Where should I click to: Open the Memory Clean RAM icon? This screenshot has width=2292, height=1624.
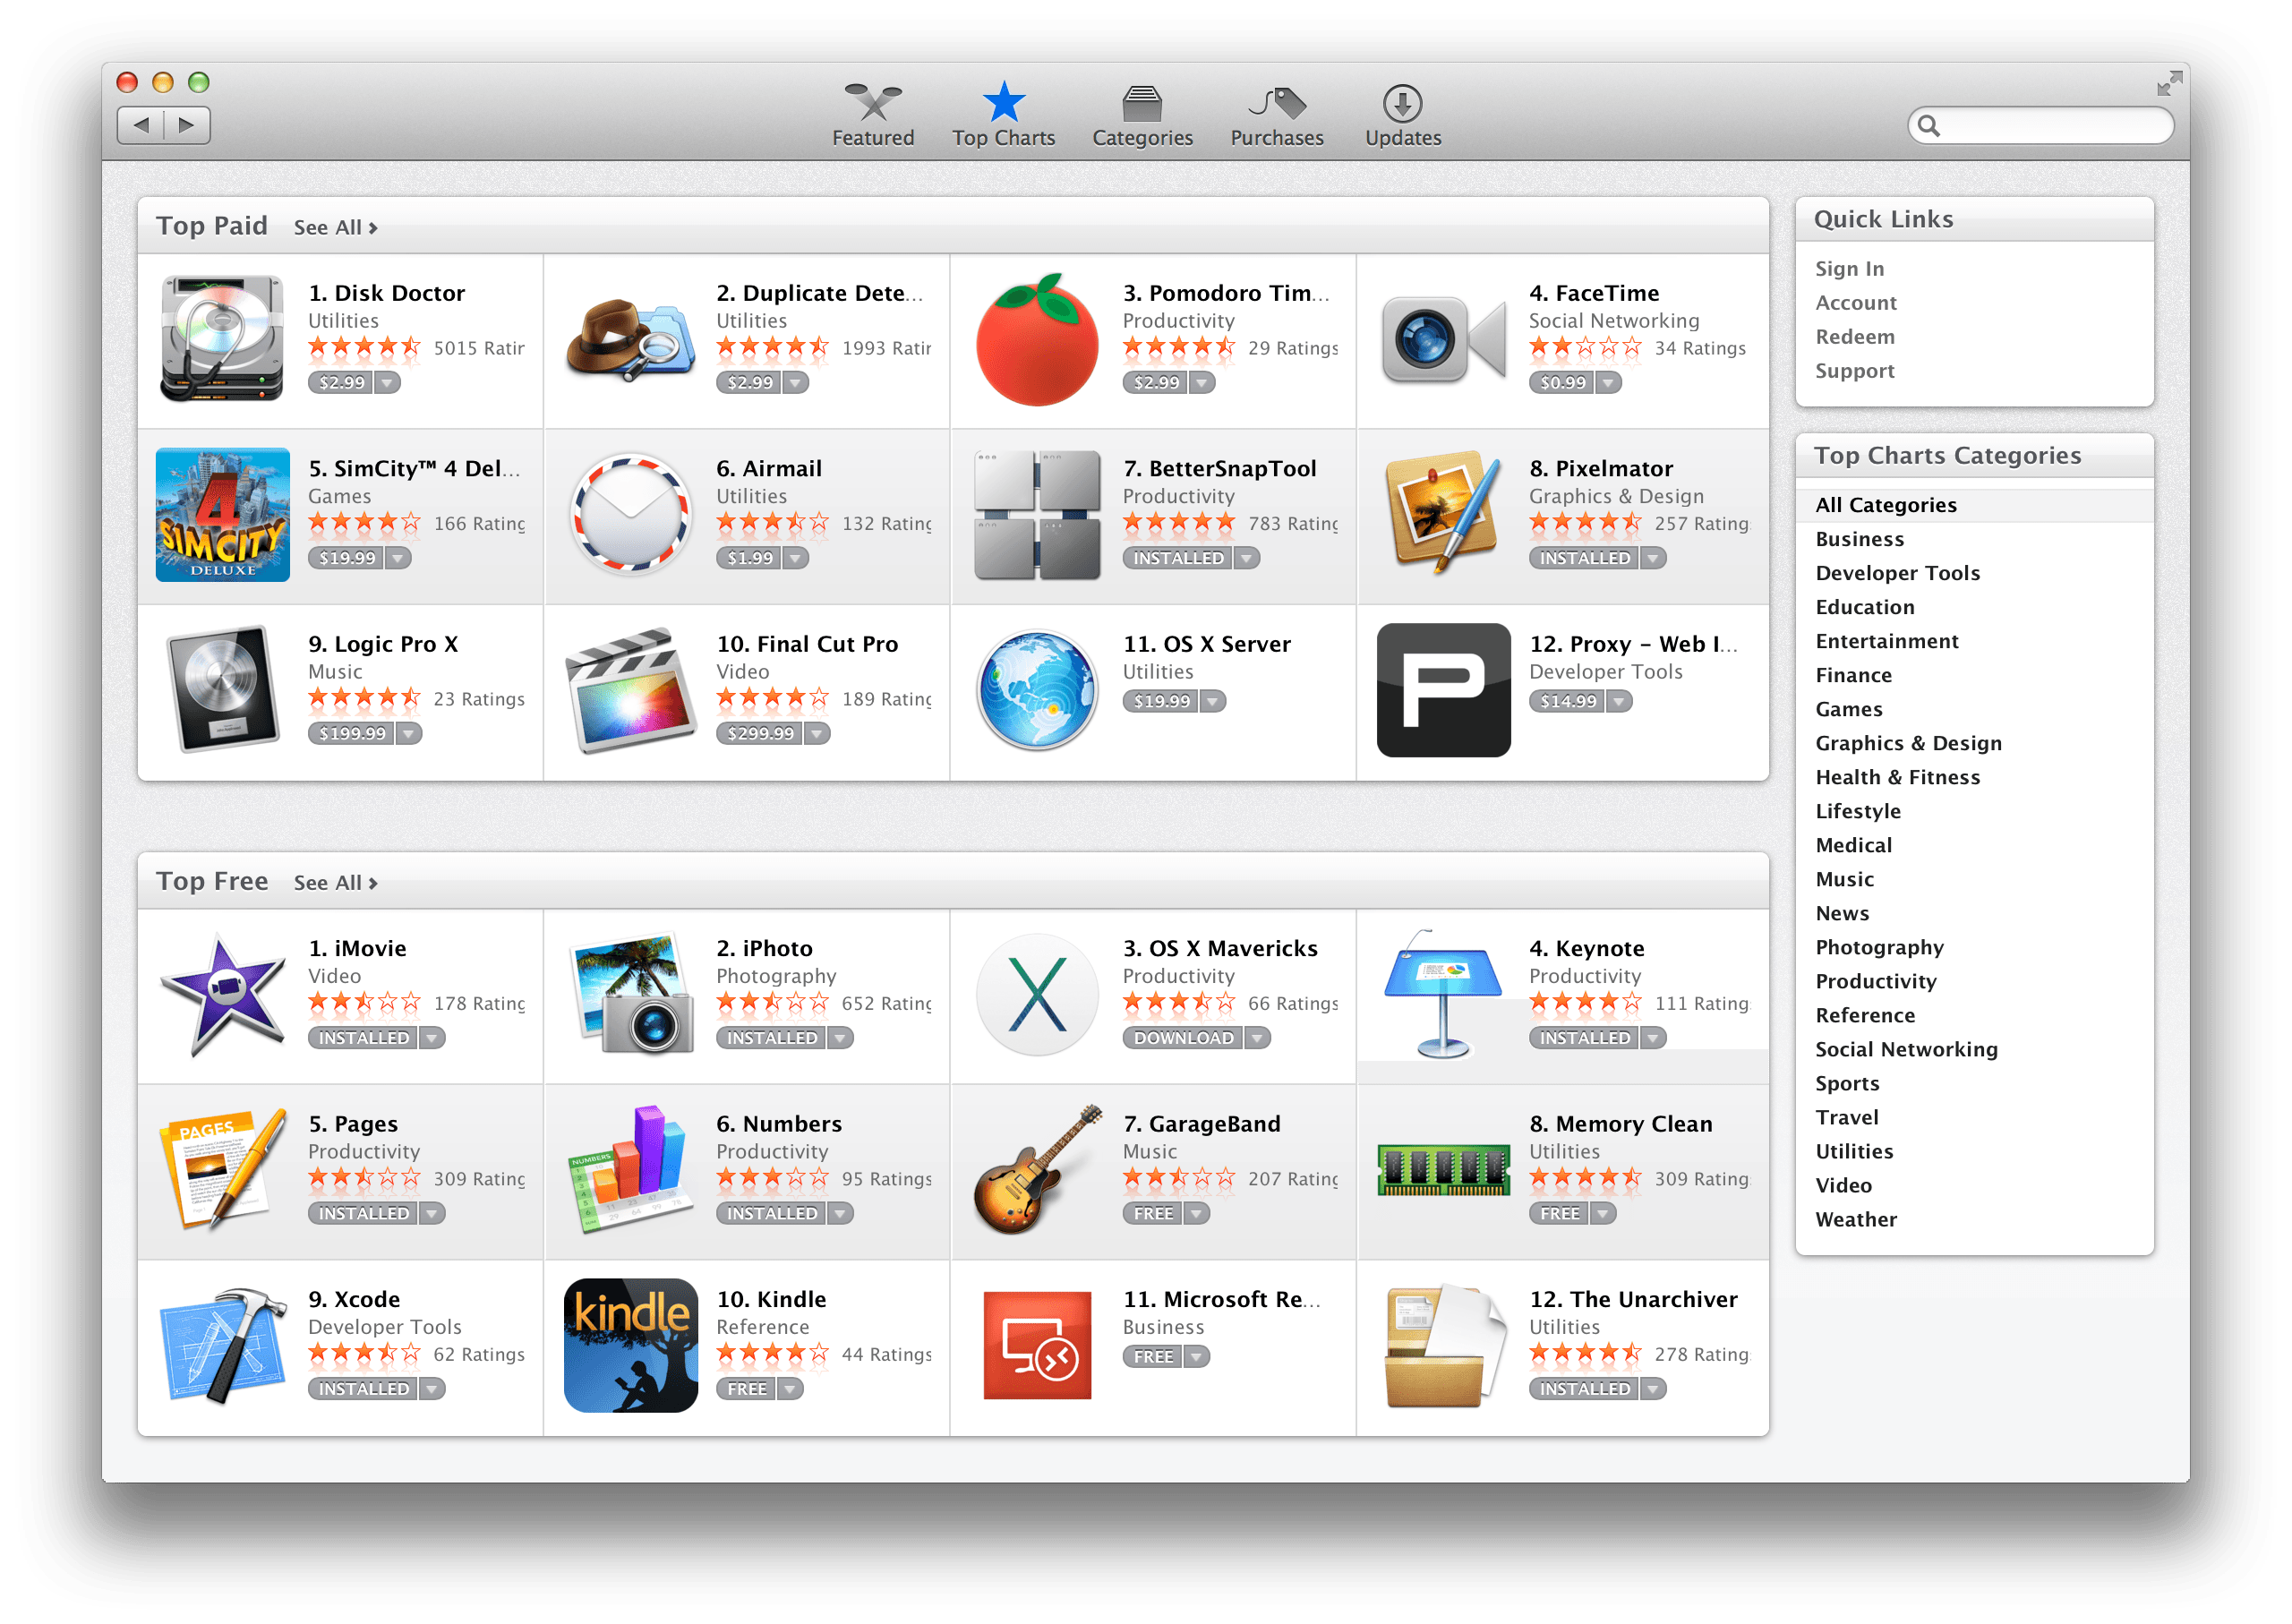1442,1170
